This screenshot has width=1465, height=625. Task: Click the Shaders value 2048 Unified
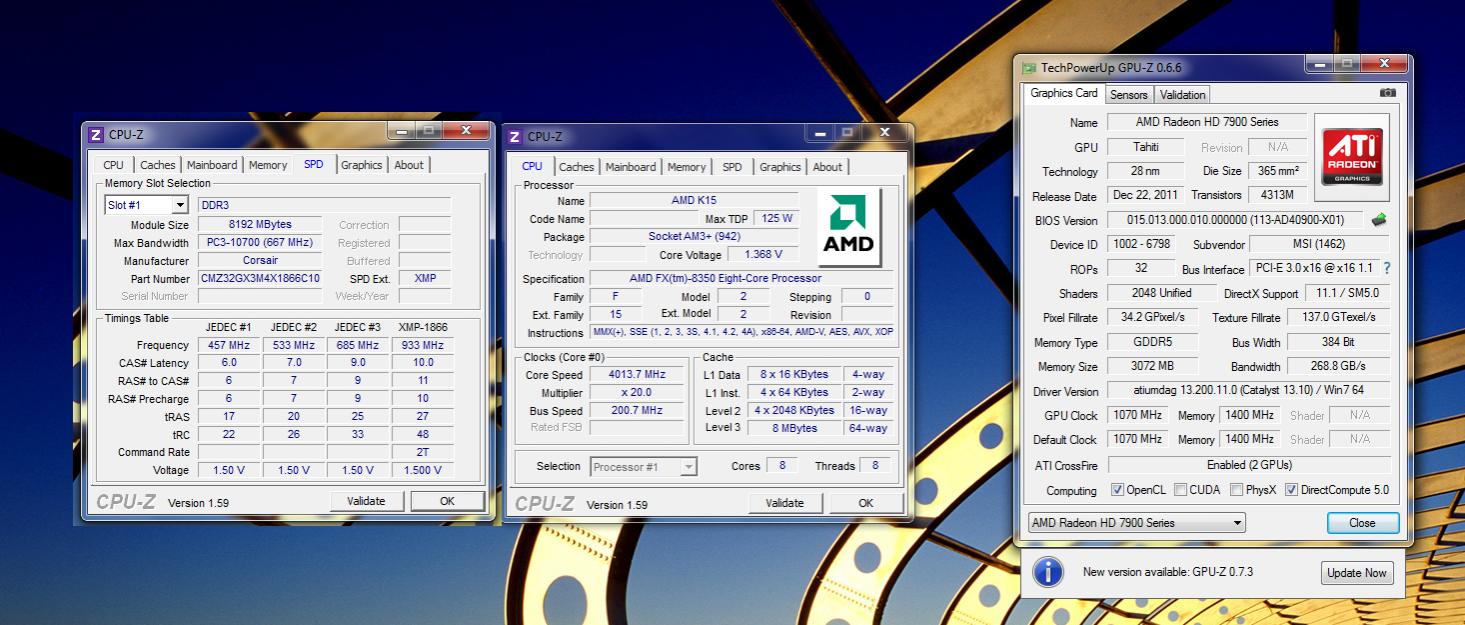(1160, 293)
